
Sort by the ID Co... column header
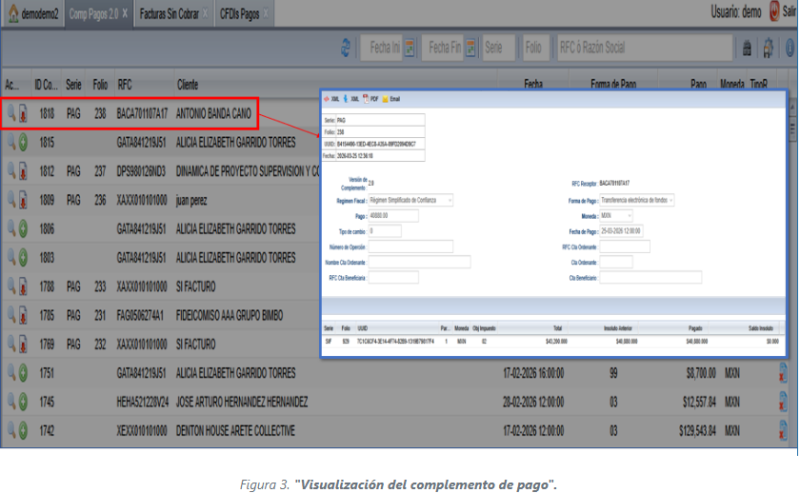click(46, 85)
